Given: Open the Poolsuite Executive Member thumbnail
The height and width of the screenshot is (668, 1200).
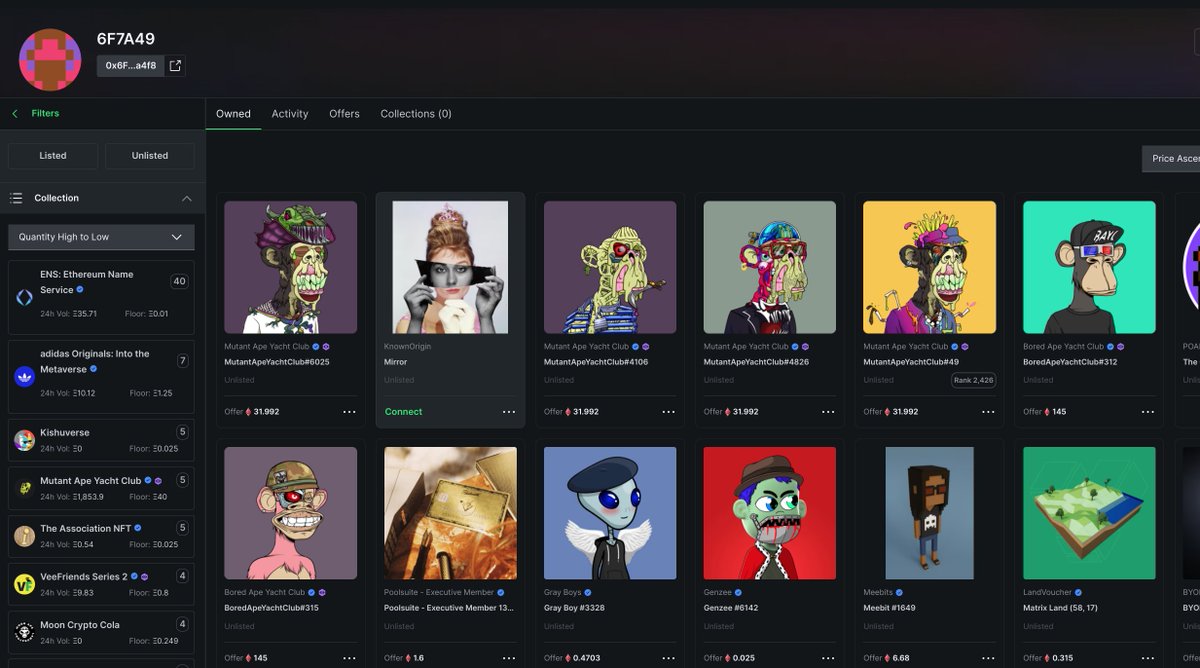Looking at the screenshot, I should pyautogui.click(x=450, y=513).
